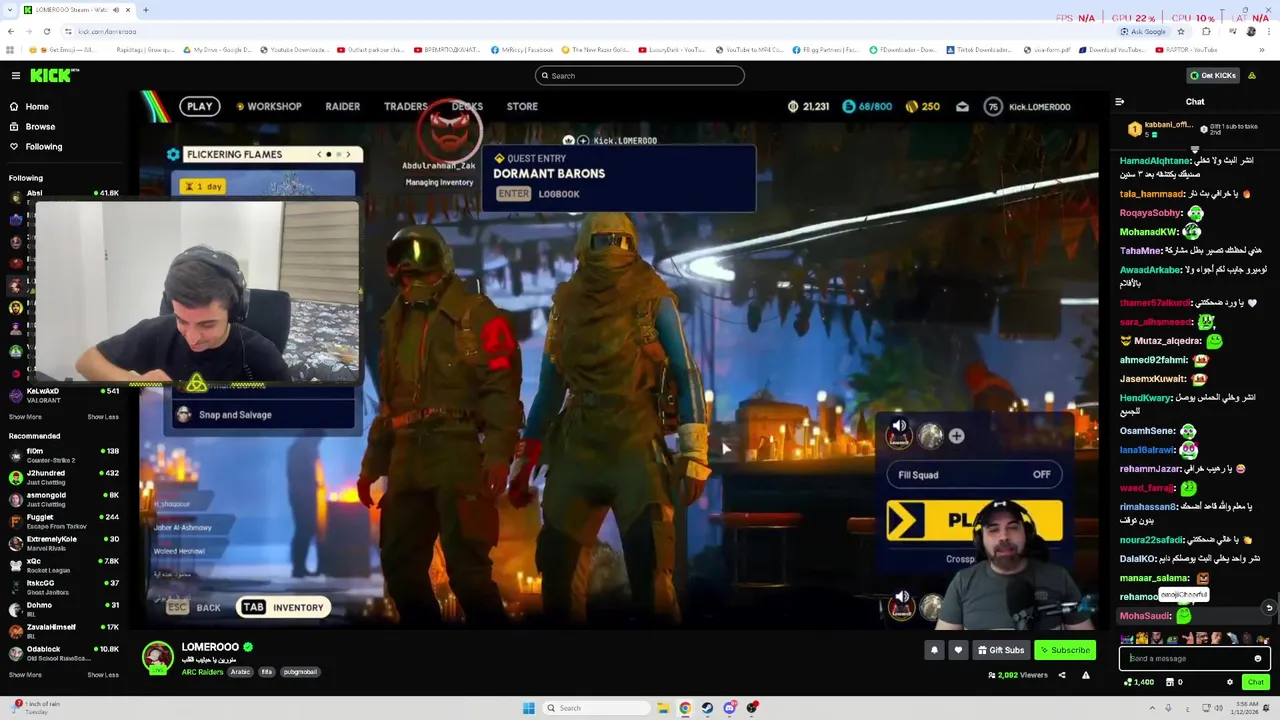1280x720 pixels.
Task: Open the shop icon next to 0
Action: pos(1170,682)
